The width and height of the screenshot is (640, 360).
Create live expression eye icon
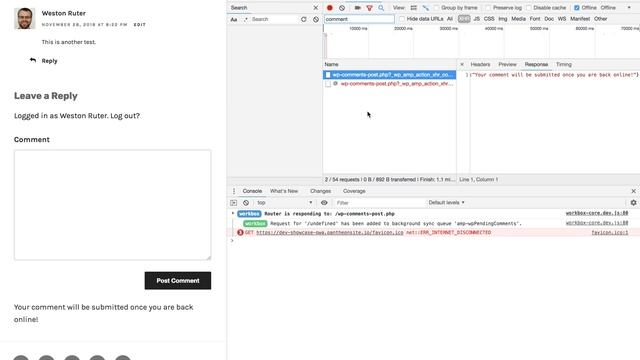click(324, 203)
